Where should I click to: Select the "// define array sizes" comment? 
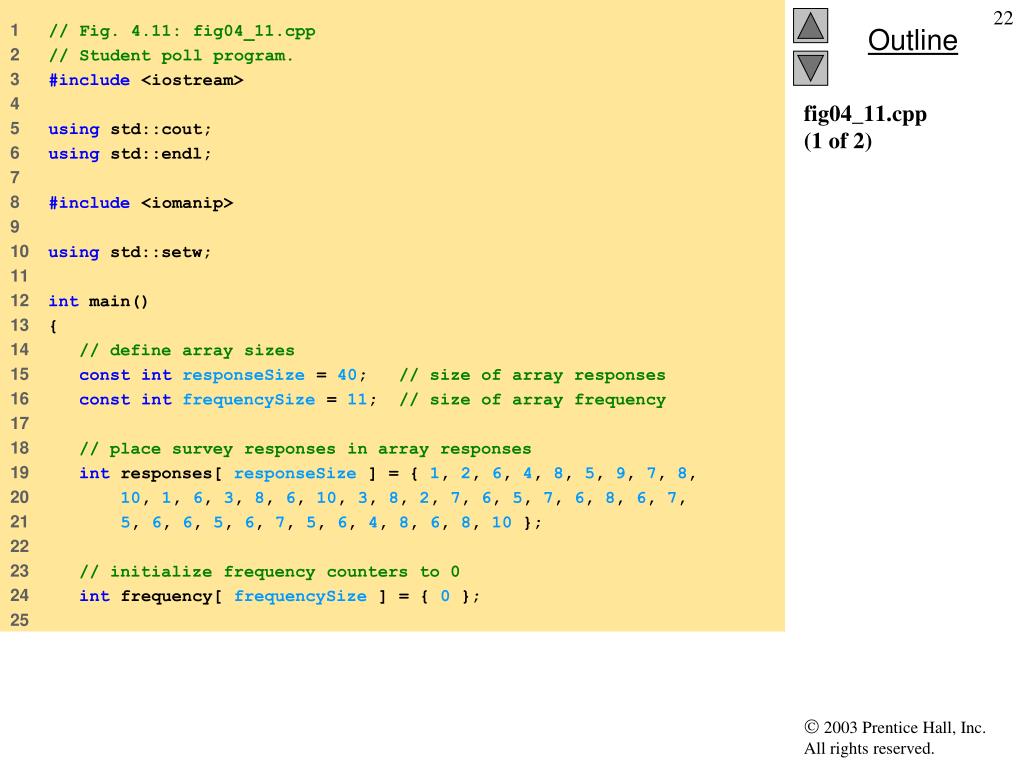(x=187, y=351)
